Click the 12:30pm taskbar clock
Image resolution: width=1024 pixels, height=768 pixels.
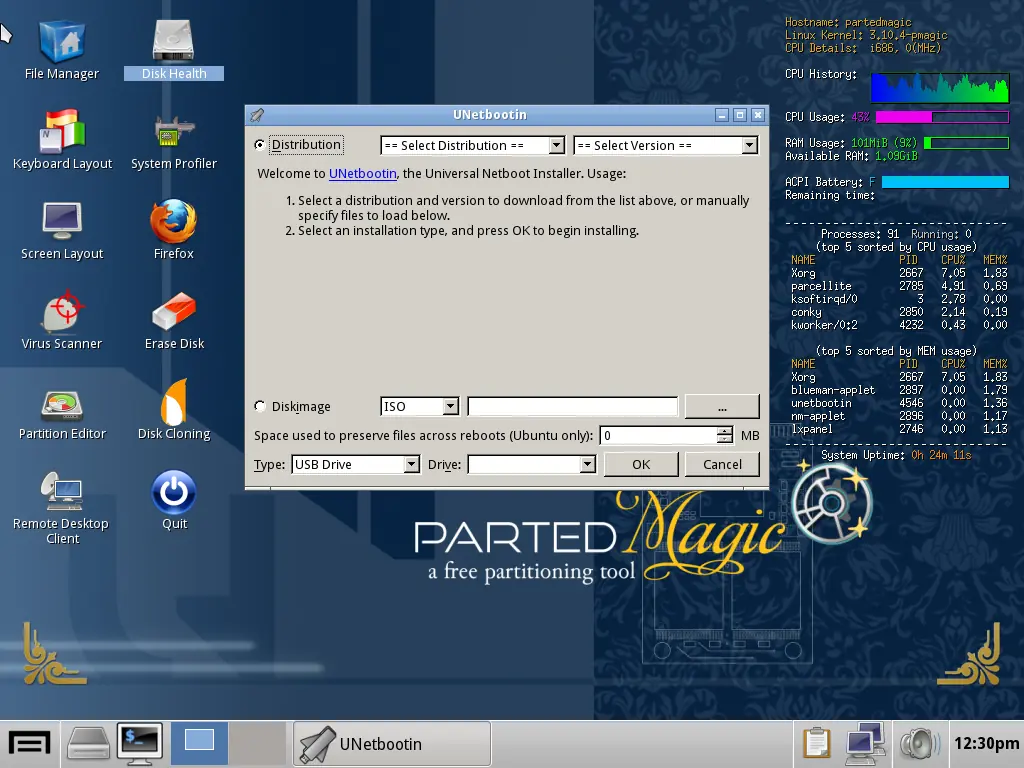pos(986,744)
